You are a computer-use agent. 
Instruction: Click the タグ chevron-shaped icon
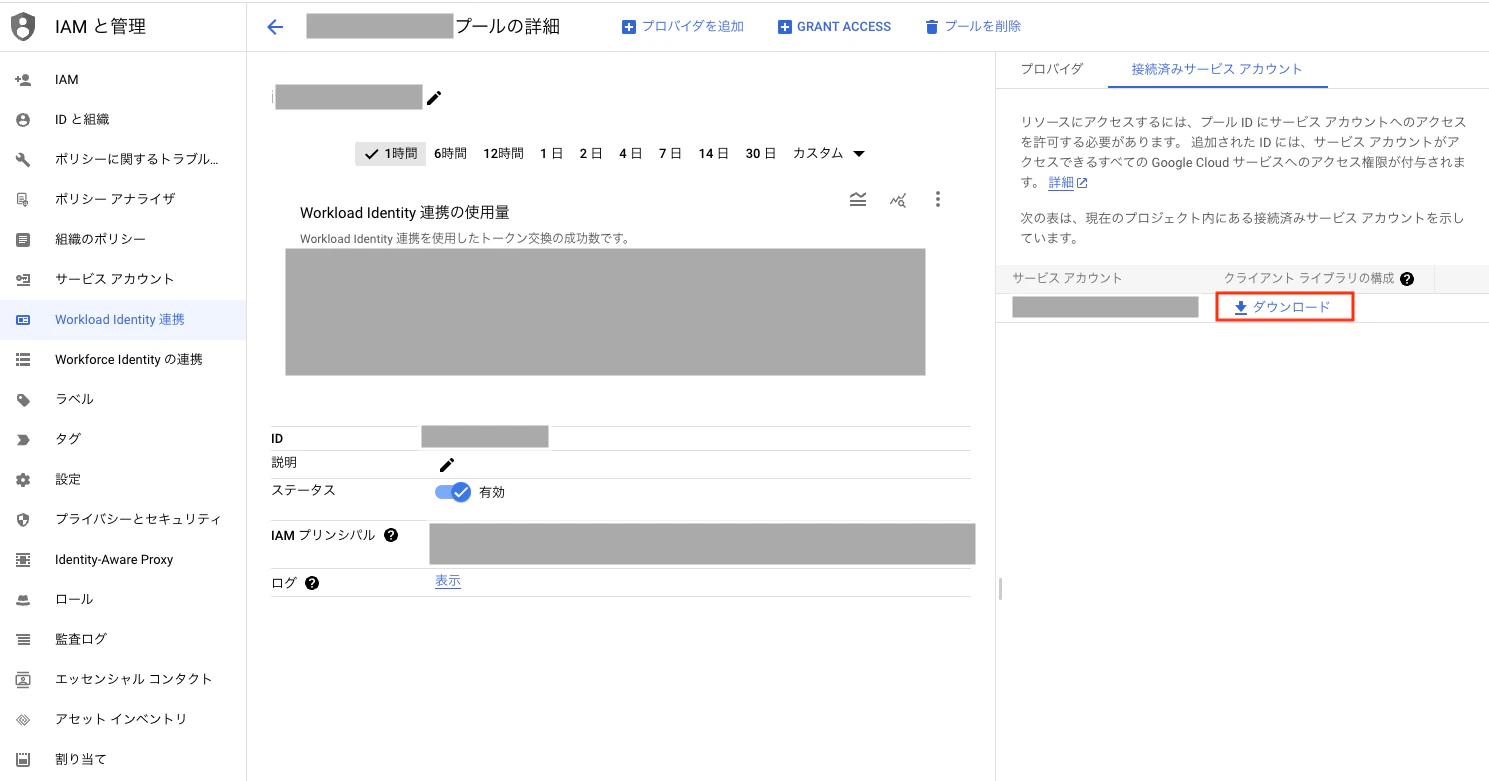point(23,439)
